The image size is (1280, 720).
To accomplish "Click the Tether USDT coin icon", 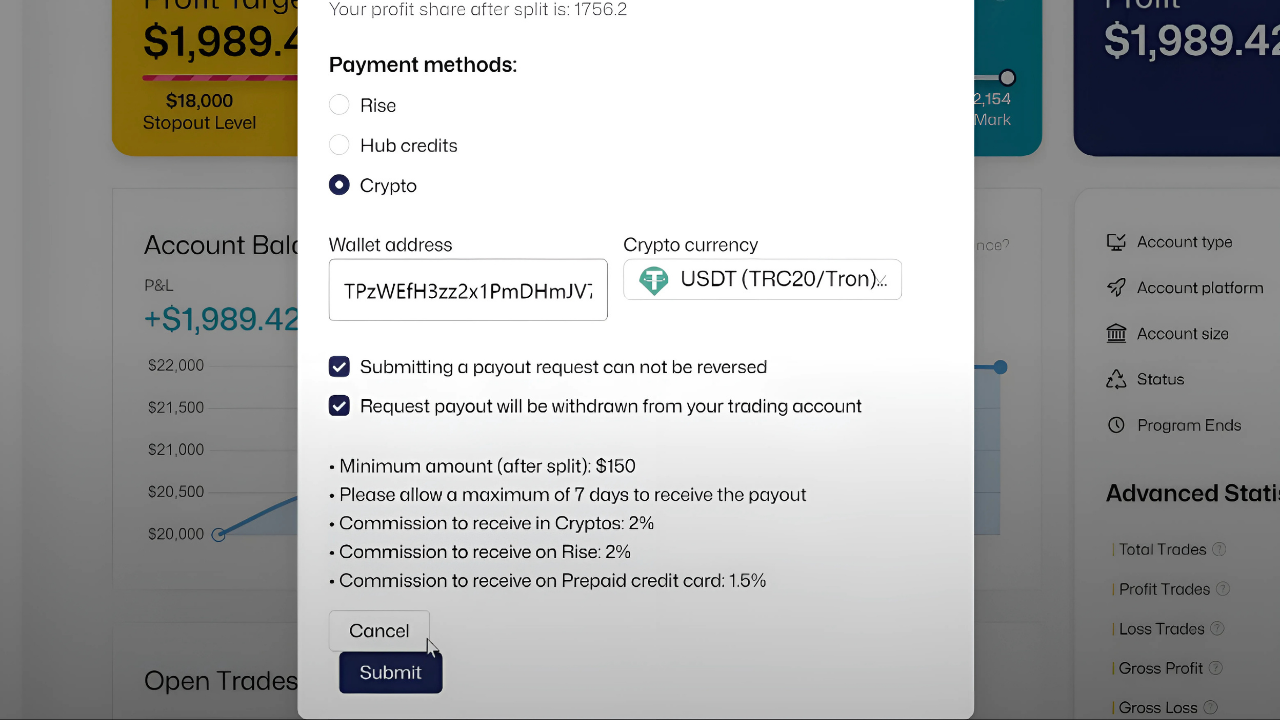I will pyautogui.click(x=654, y=280).
